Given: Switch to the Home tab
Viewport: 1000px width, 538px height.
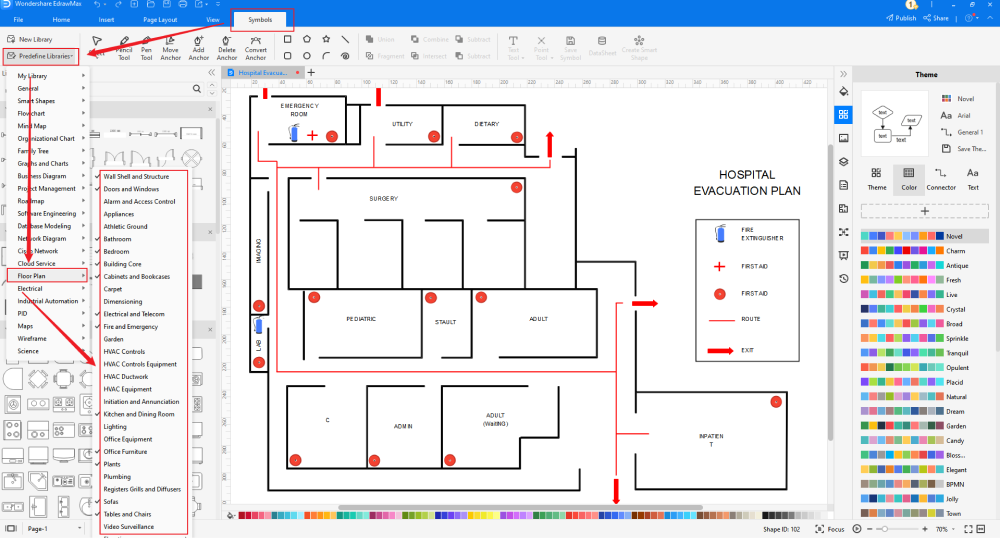Looking at the screenshot, I should click(x=61, y=20).
